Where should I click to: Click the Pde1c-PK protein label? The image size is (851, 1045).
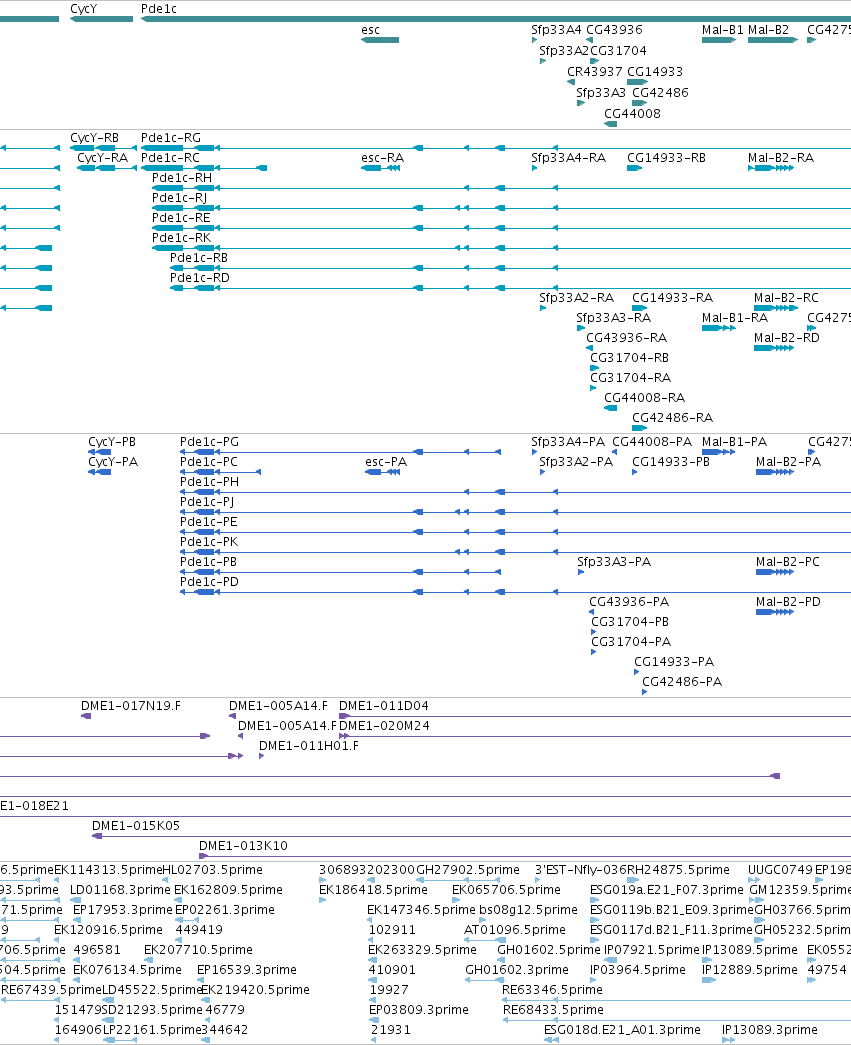click(x=209, y=542)
